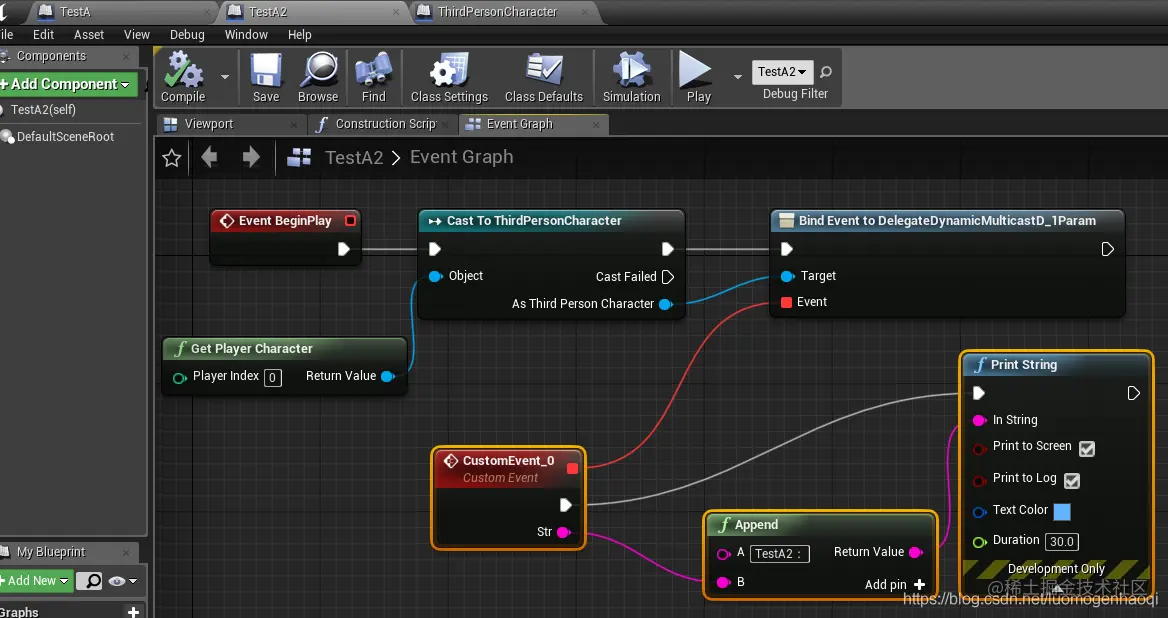1168x618 pixels.
Task: Click Get Player Character Return Value pin
Action: point(387,376)
